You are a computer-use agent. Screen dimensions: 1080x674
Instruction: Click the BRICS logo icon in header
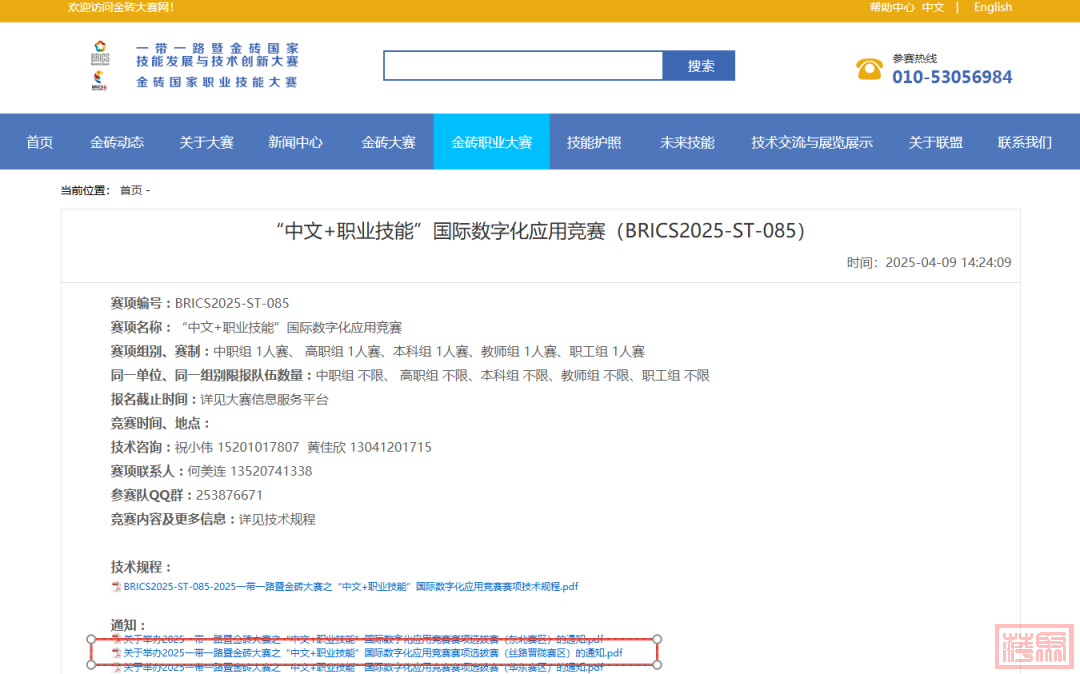point(99,65)
